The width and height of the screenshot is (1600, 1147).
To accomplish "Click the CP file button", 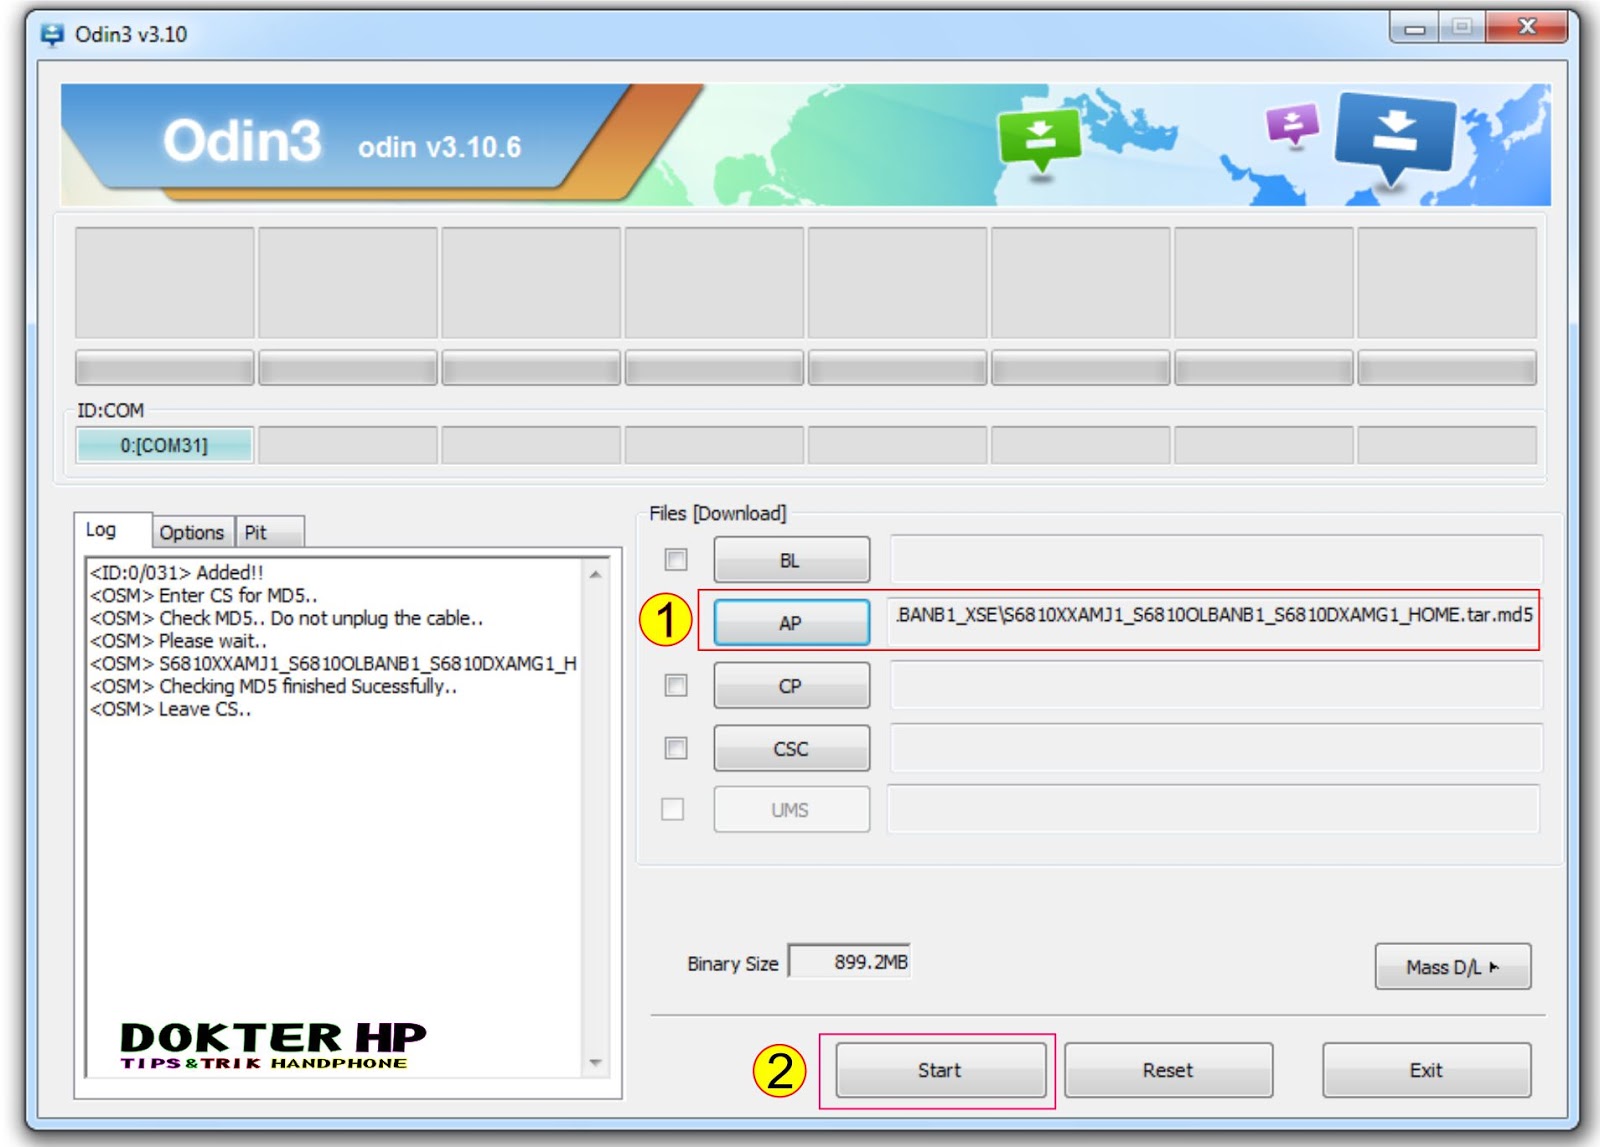I will [x=791, y=686].
